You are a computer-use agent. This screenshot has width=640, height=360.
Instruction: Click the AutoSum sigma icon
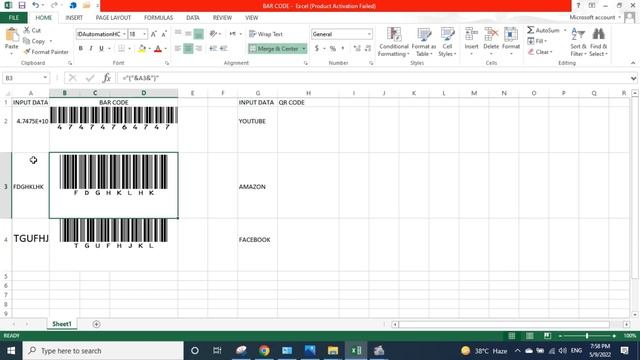(x=531, y=30)
